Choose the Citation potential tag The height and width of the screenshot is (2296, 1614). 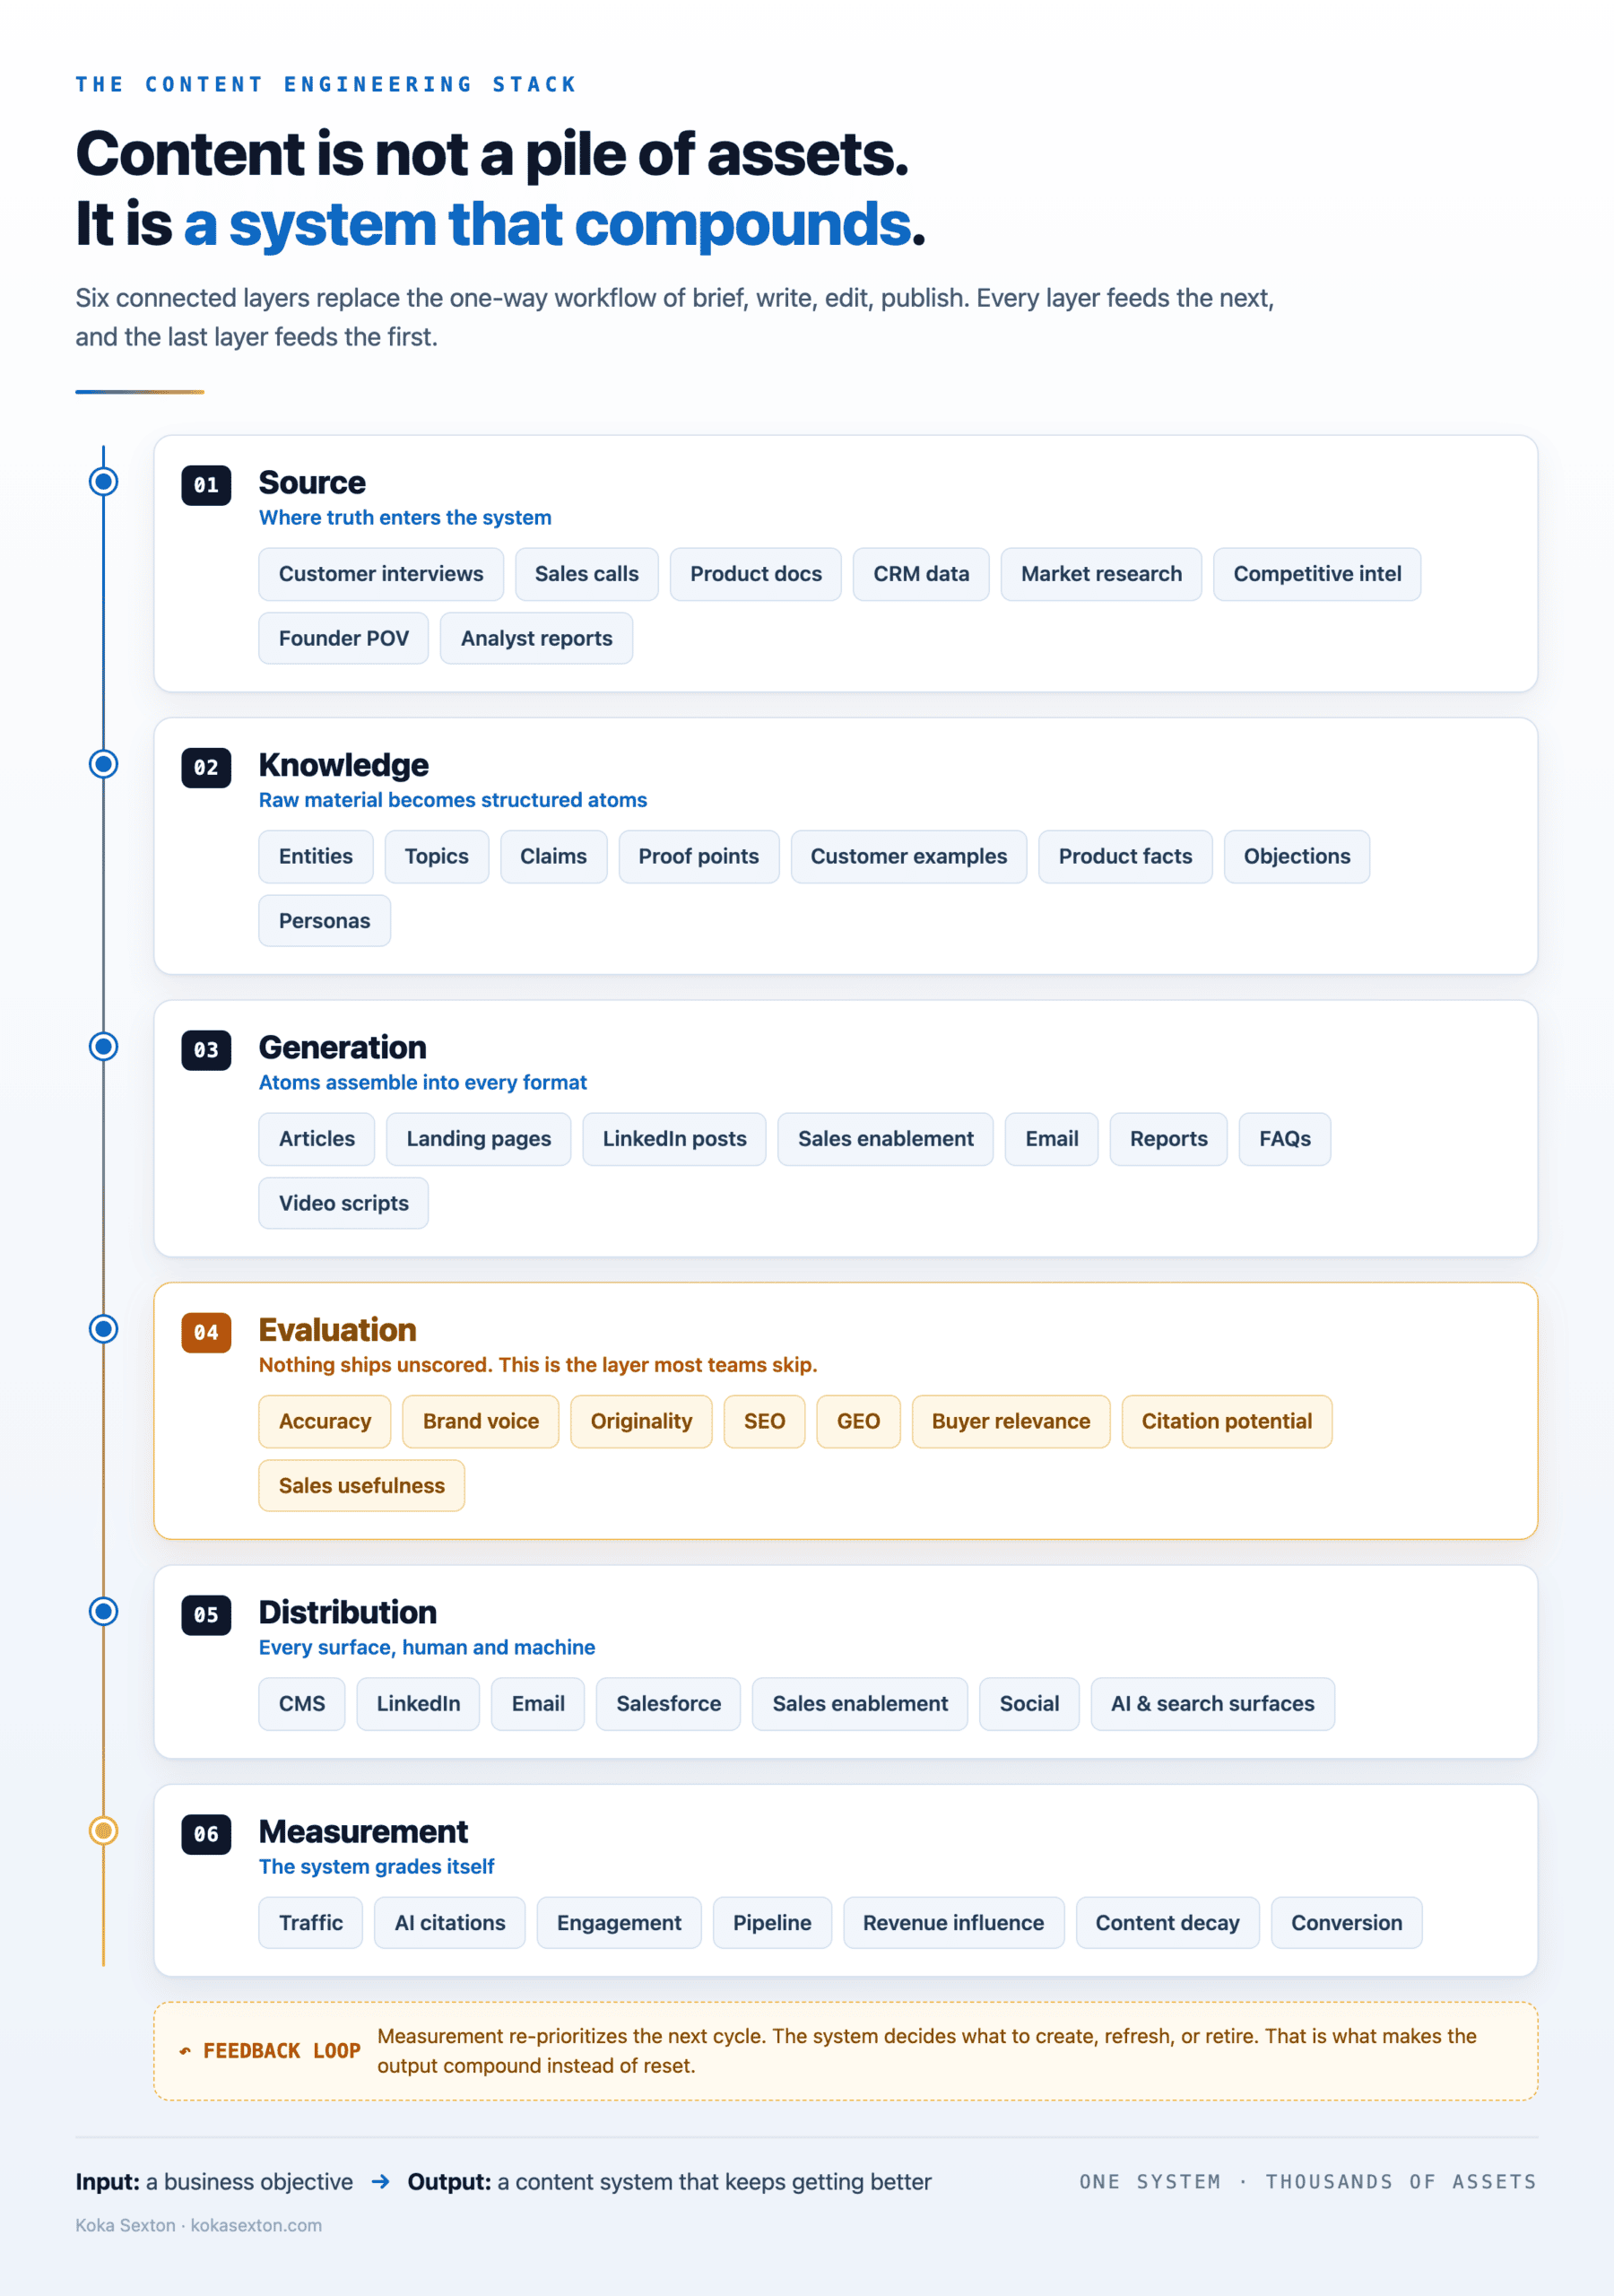1227,1421
